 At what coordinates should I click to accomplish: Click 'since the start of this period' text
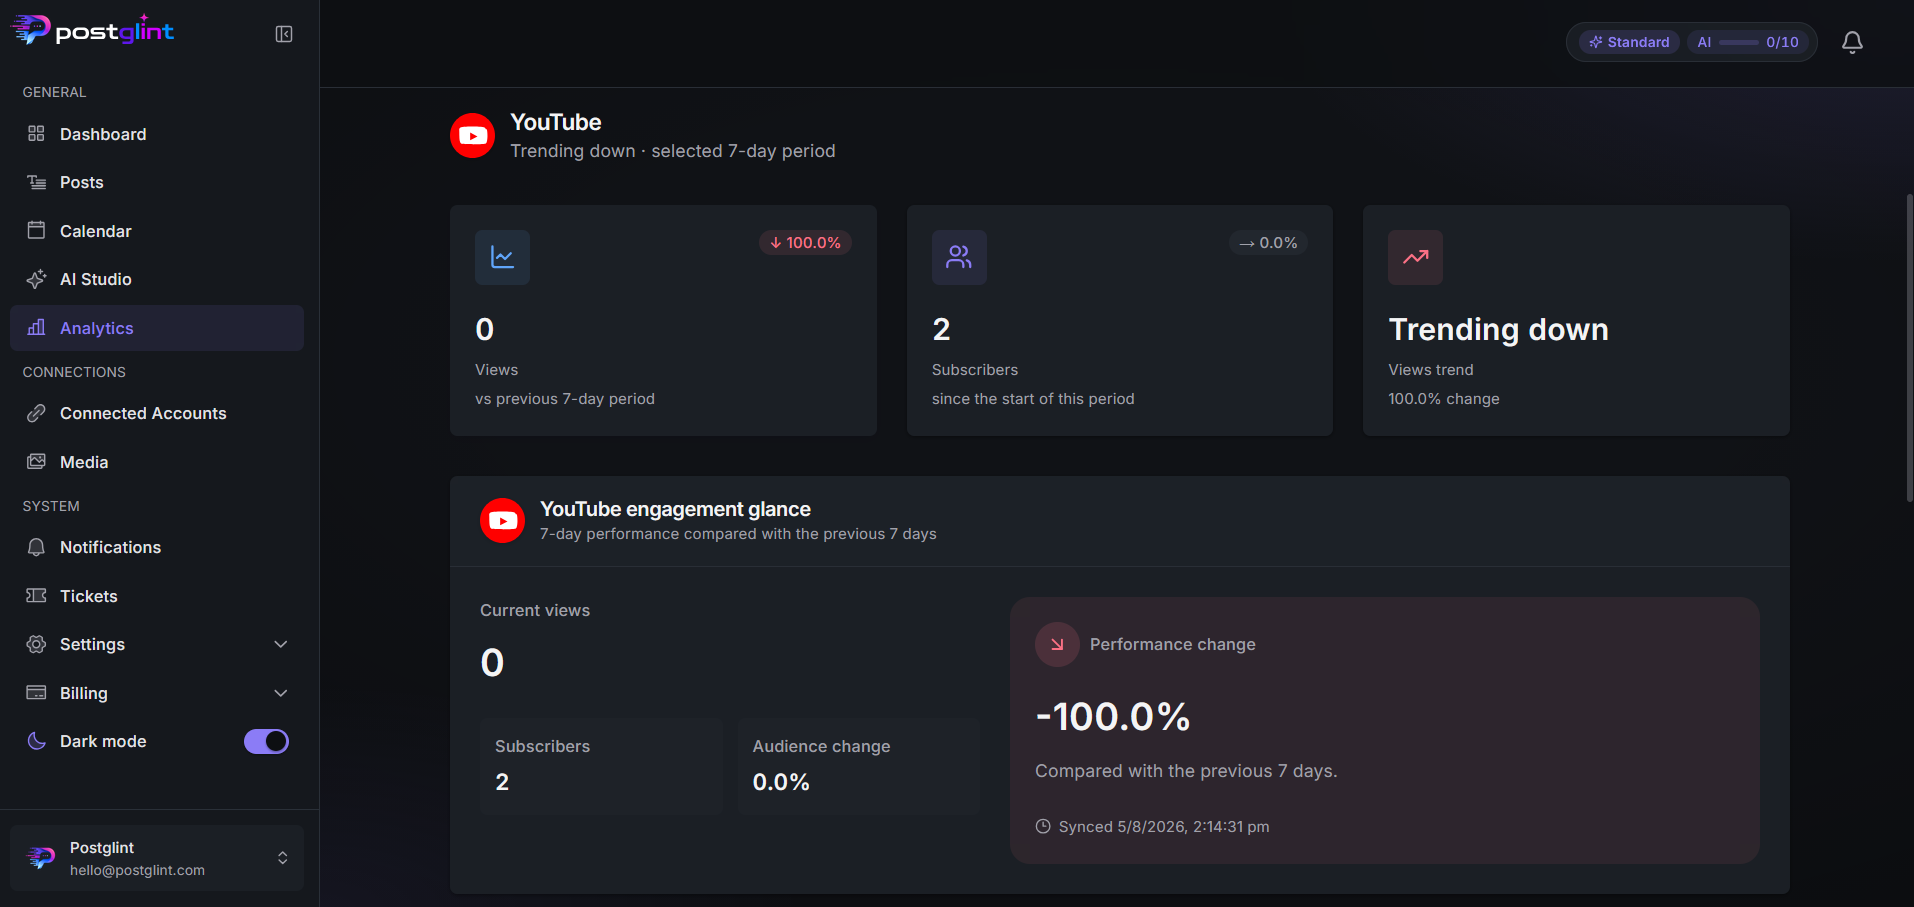click(x=1033, y=399)
